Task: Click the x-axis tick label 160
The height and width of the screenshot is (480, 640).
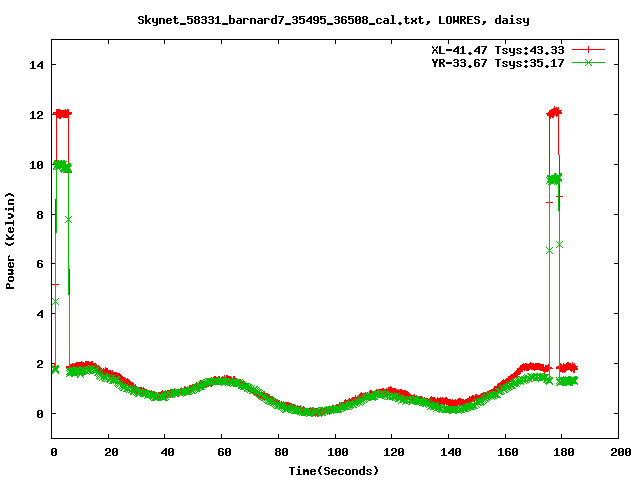Action: point(507,452)
